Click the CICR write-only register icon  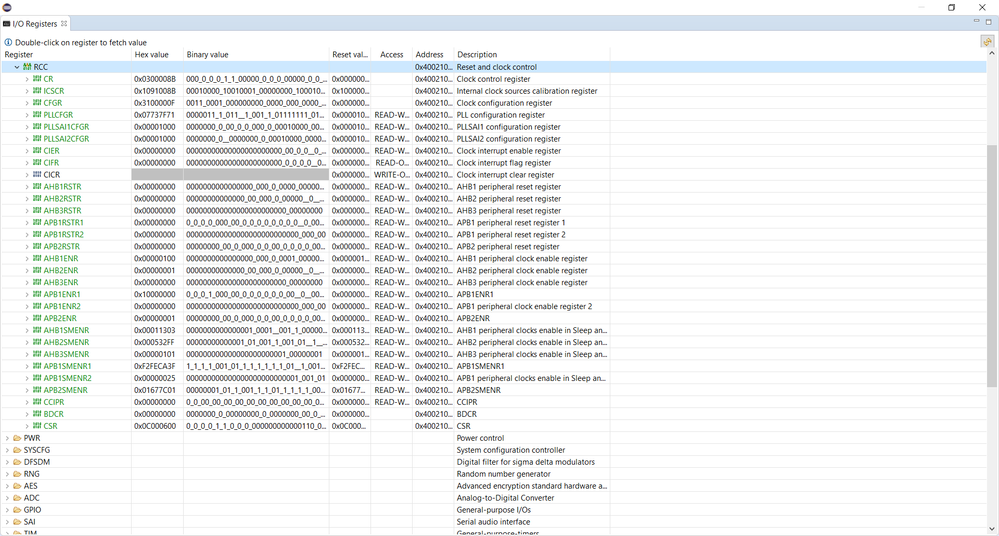click(37, 175)
